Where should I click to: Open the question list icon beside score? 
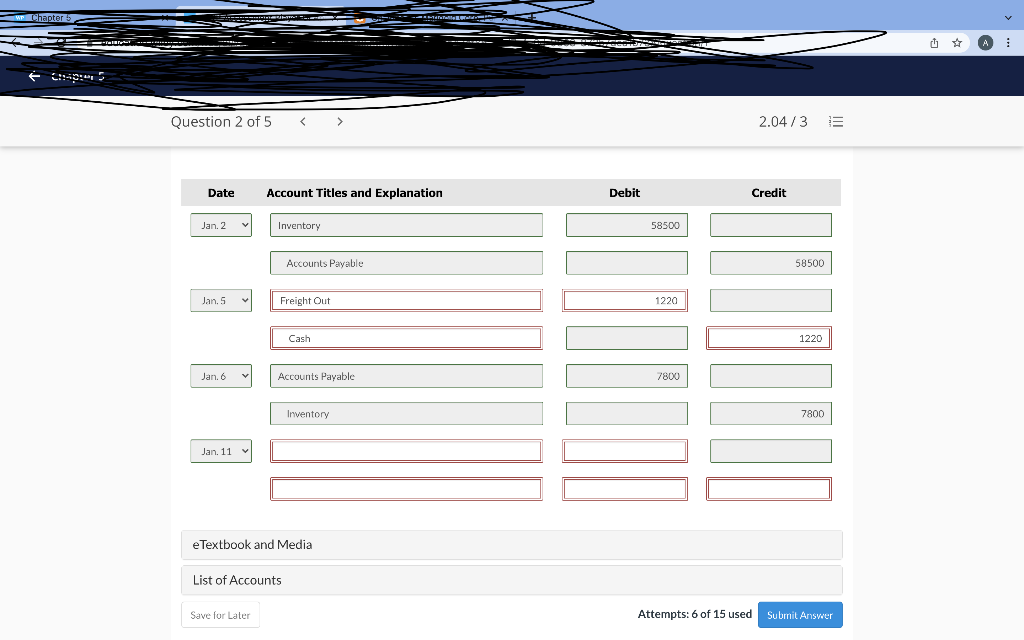click(836, 121)
